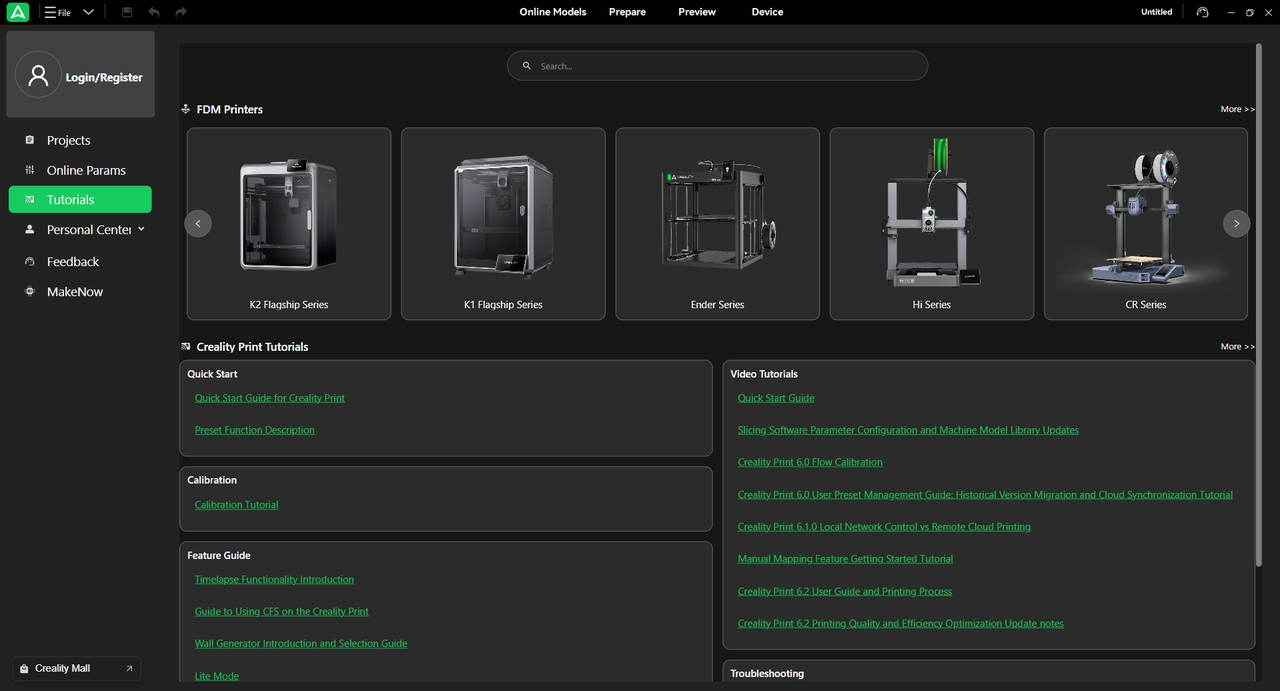Open the File menu
1280x691 pixels.
click(x=58, y=12)
